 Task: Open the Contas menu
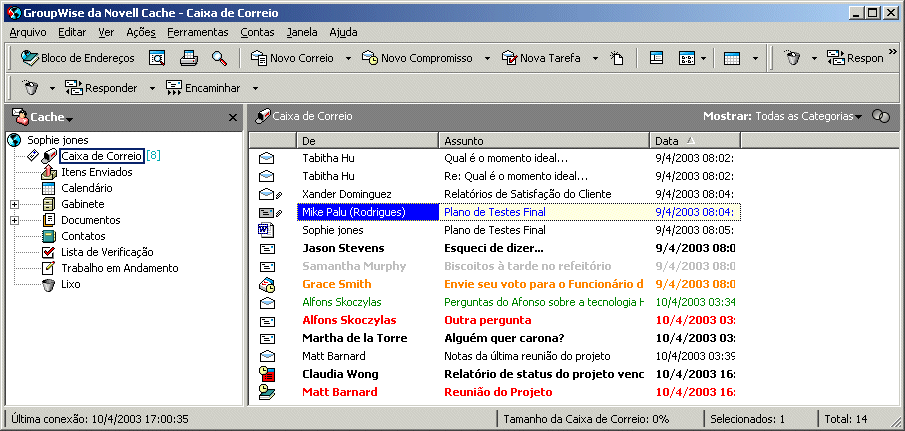(x=257, y=32)
